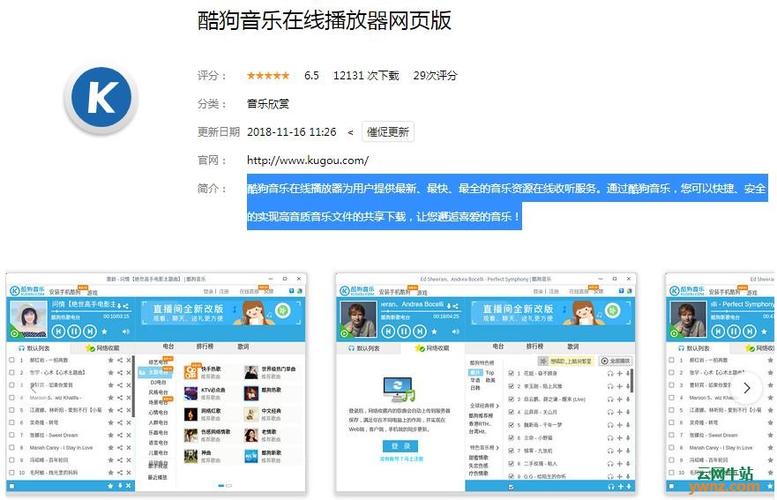
Task: Click the less-than arrow beside the update date
Action: 350,132
